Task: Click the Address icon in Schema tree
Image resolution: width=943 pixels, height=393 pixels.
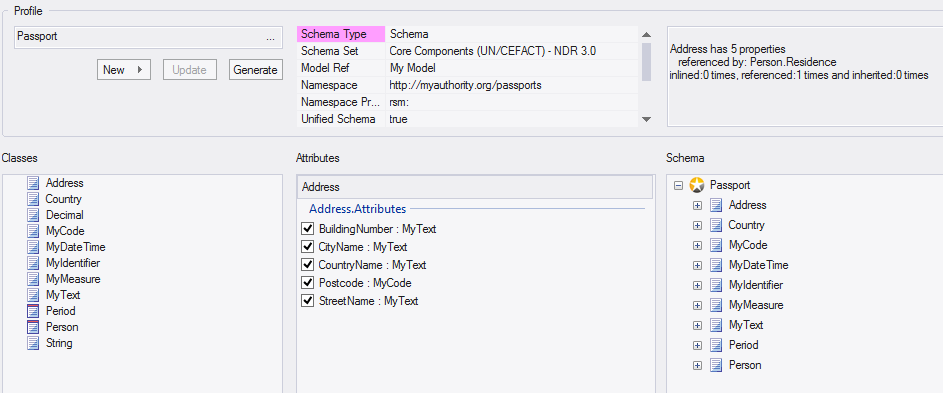Action: [716, 205]
